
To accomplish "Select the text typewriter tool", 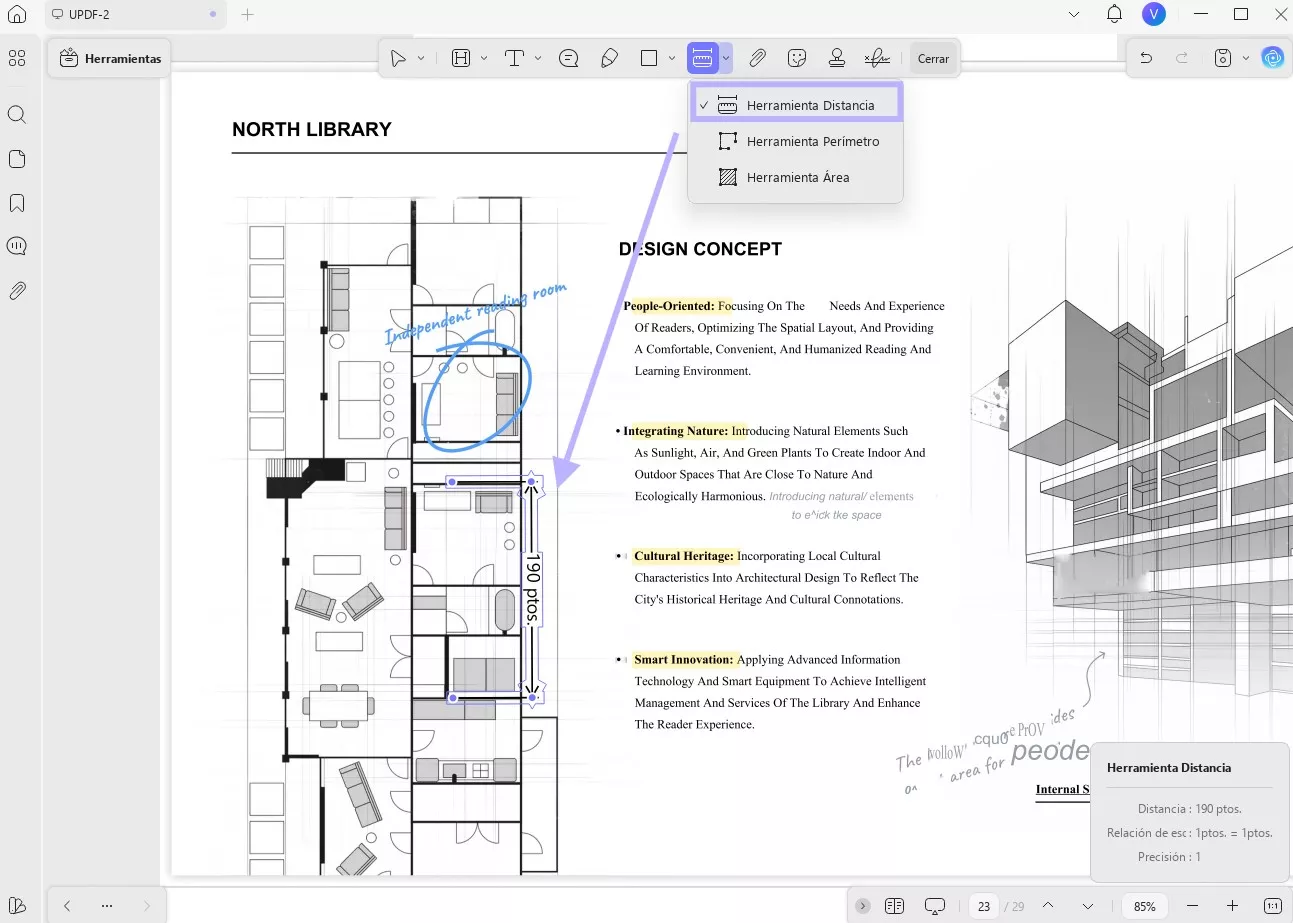I will click(x=515, y=59).
